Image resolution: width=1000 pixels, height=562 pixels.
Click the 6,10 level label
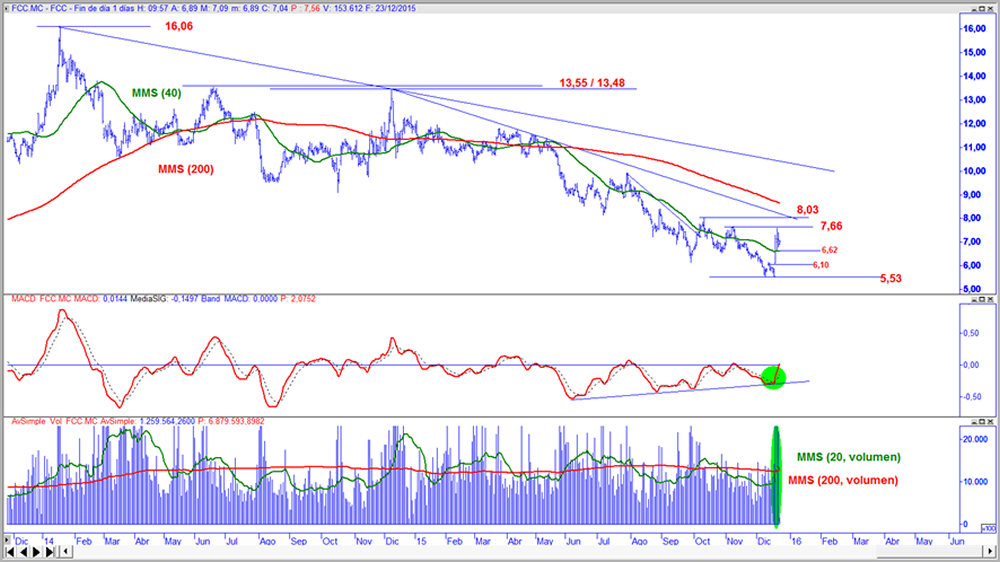(x=821, y=265)
